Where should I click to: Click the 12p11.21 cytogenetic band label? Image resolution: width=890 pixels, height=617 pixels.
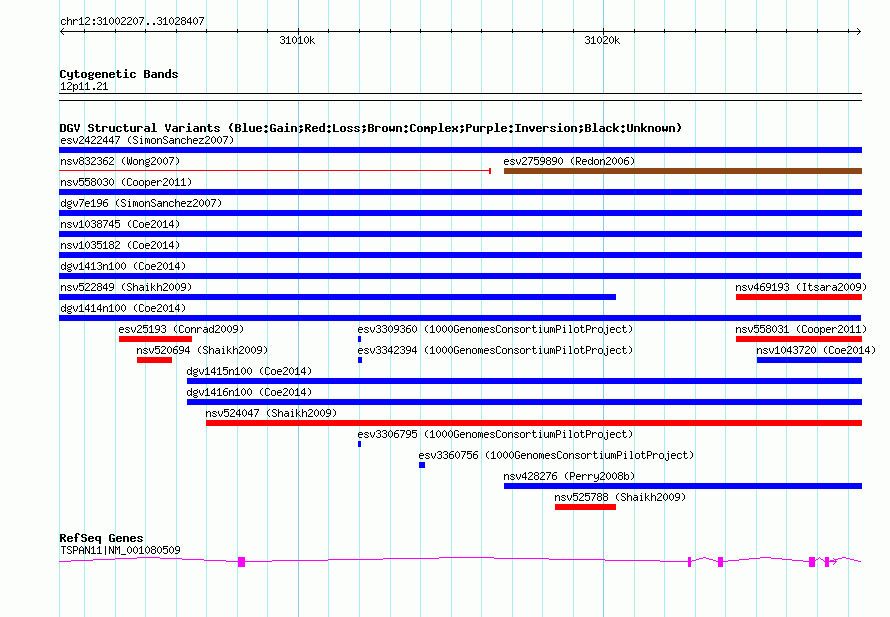(84, 86)
